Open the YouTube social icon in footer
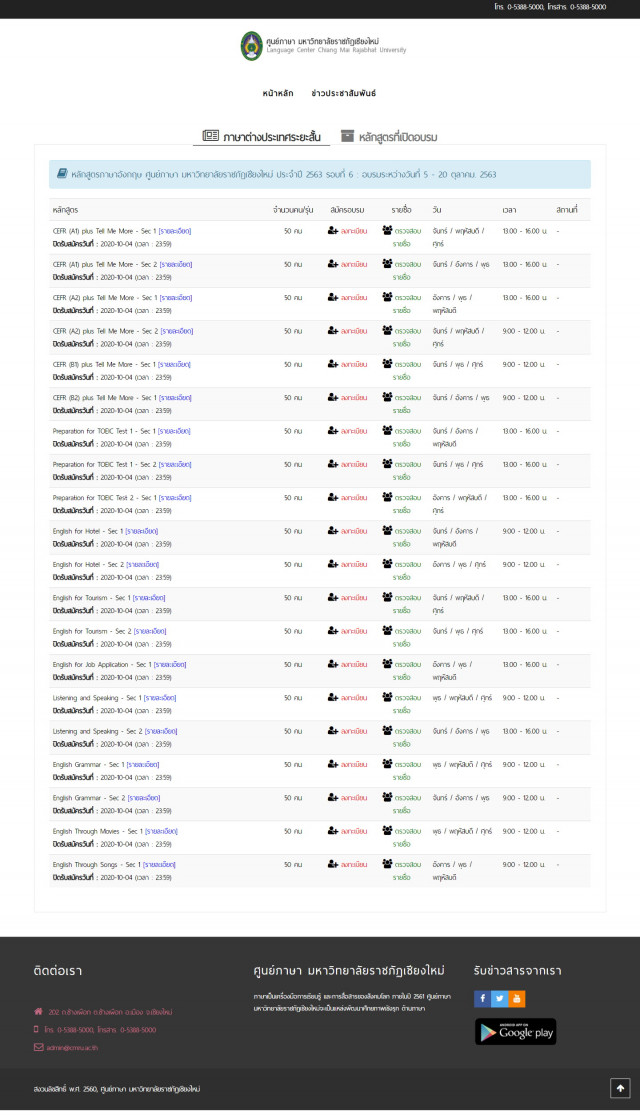The image size is (640, 1115). pos(517,999)
